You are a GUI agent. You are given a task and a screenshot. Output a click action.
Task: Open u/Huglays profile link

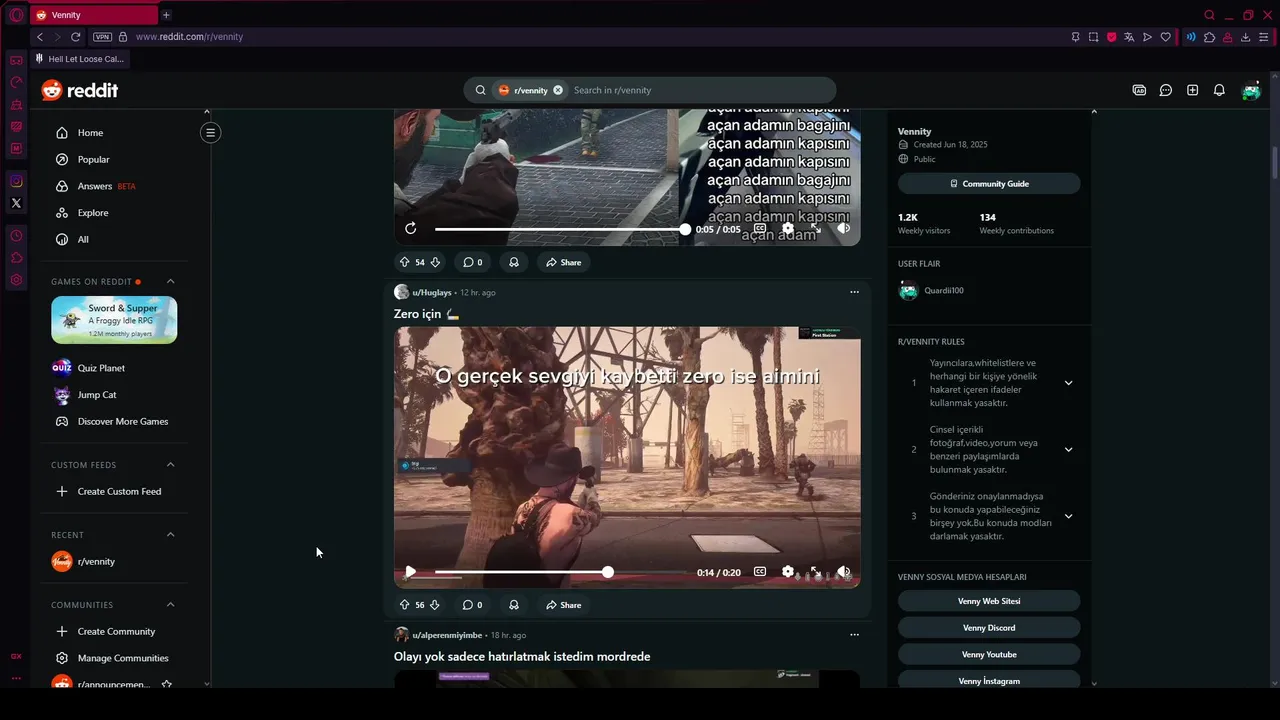[432, 292]
